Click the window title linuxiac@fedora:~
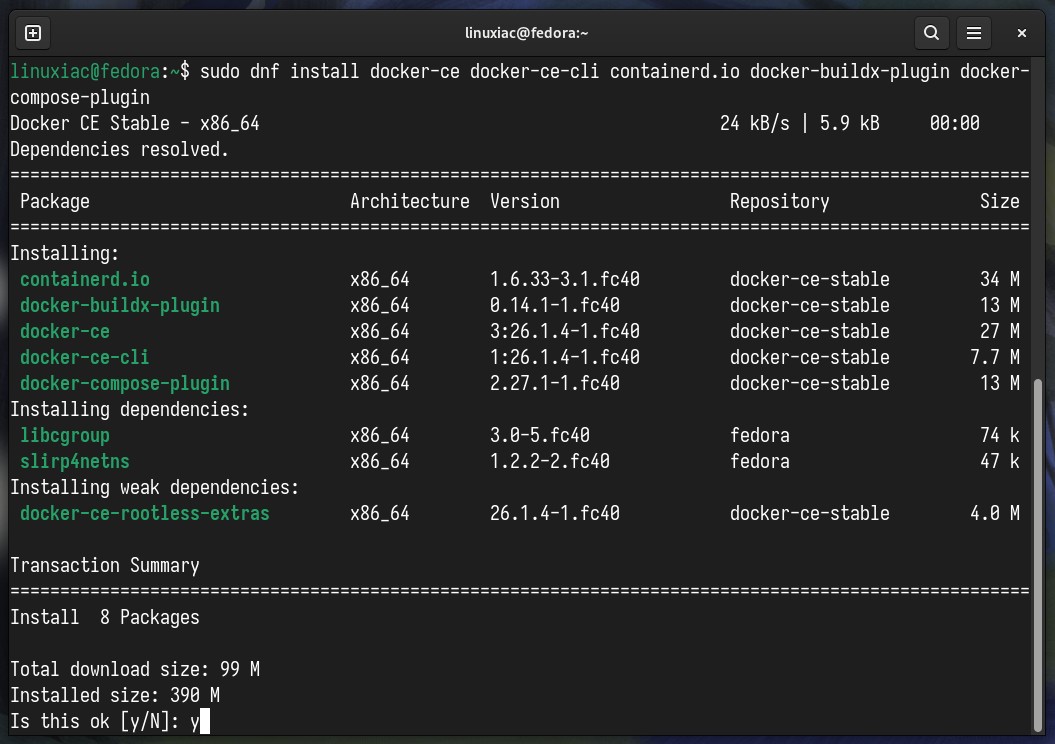The image size is (1055, 744). (x=527, y=33)
